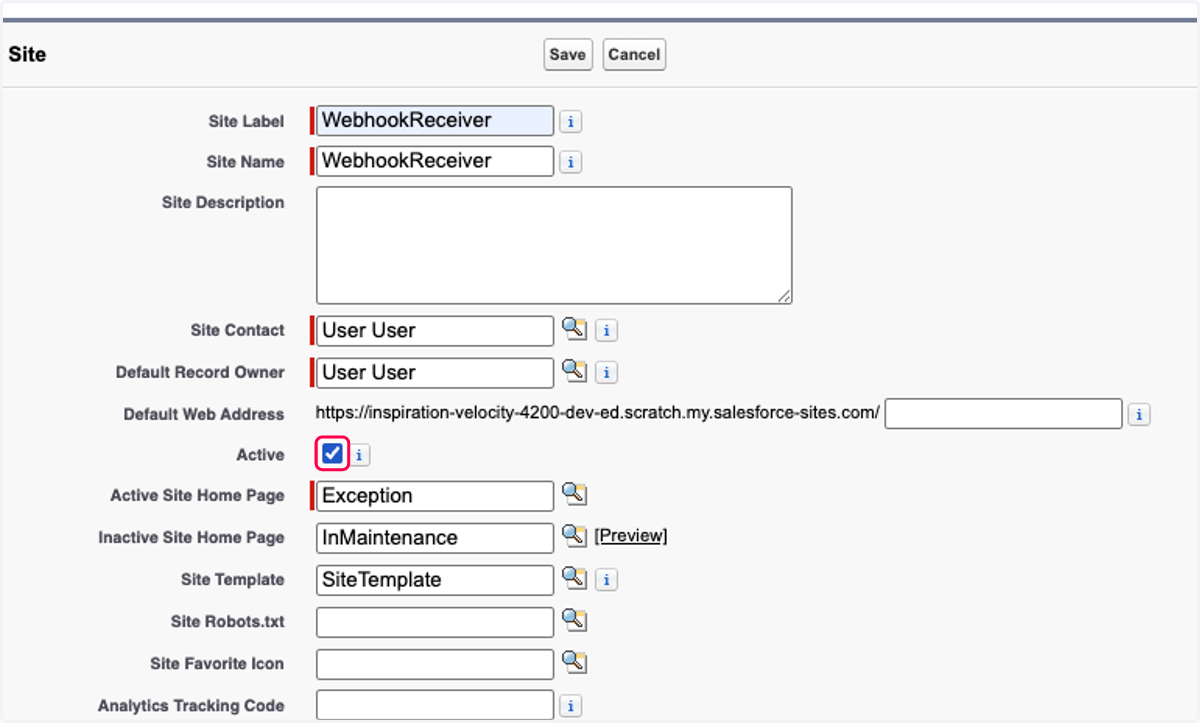Click the Site Label input field
1200x723 pixels.
[x=435, y=120]
